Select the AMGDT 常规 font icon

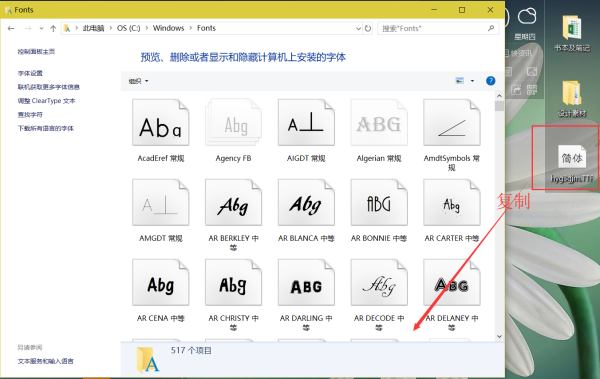pyautogui.click(x=161, y=203)
